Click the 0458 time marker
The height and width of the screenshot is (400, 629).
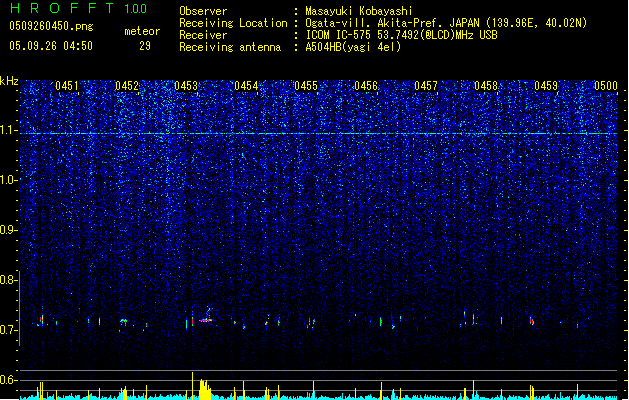pos(486,86)
